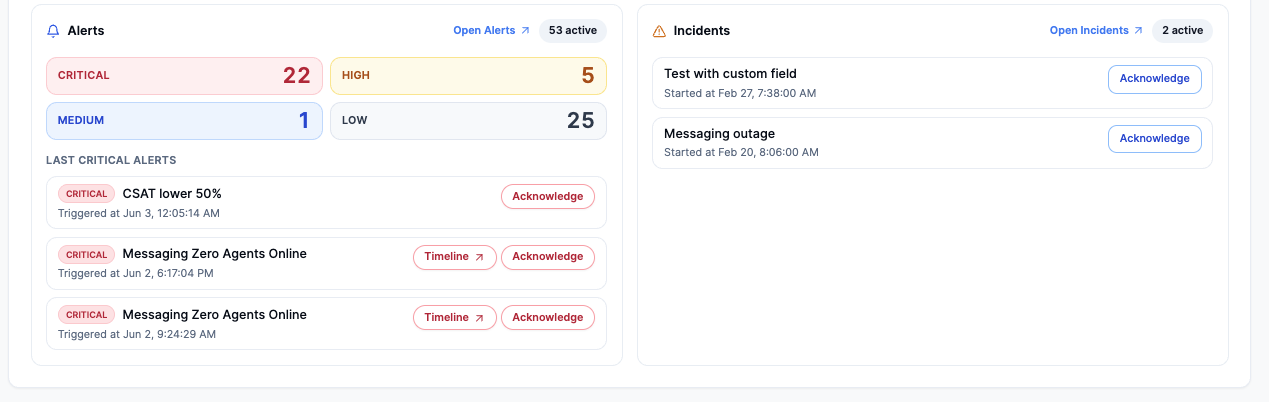Click the Messaging outage incident title
This screenshot has height=402, width=1269.
click(x=719, y=134)
